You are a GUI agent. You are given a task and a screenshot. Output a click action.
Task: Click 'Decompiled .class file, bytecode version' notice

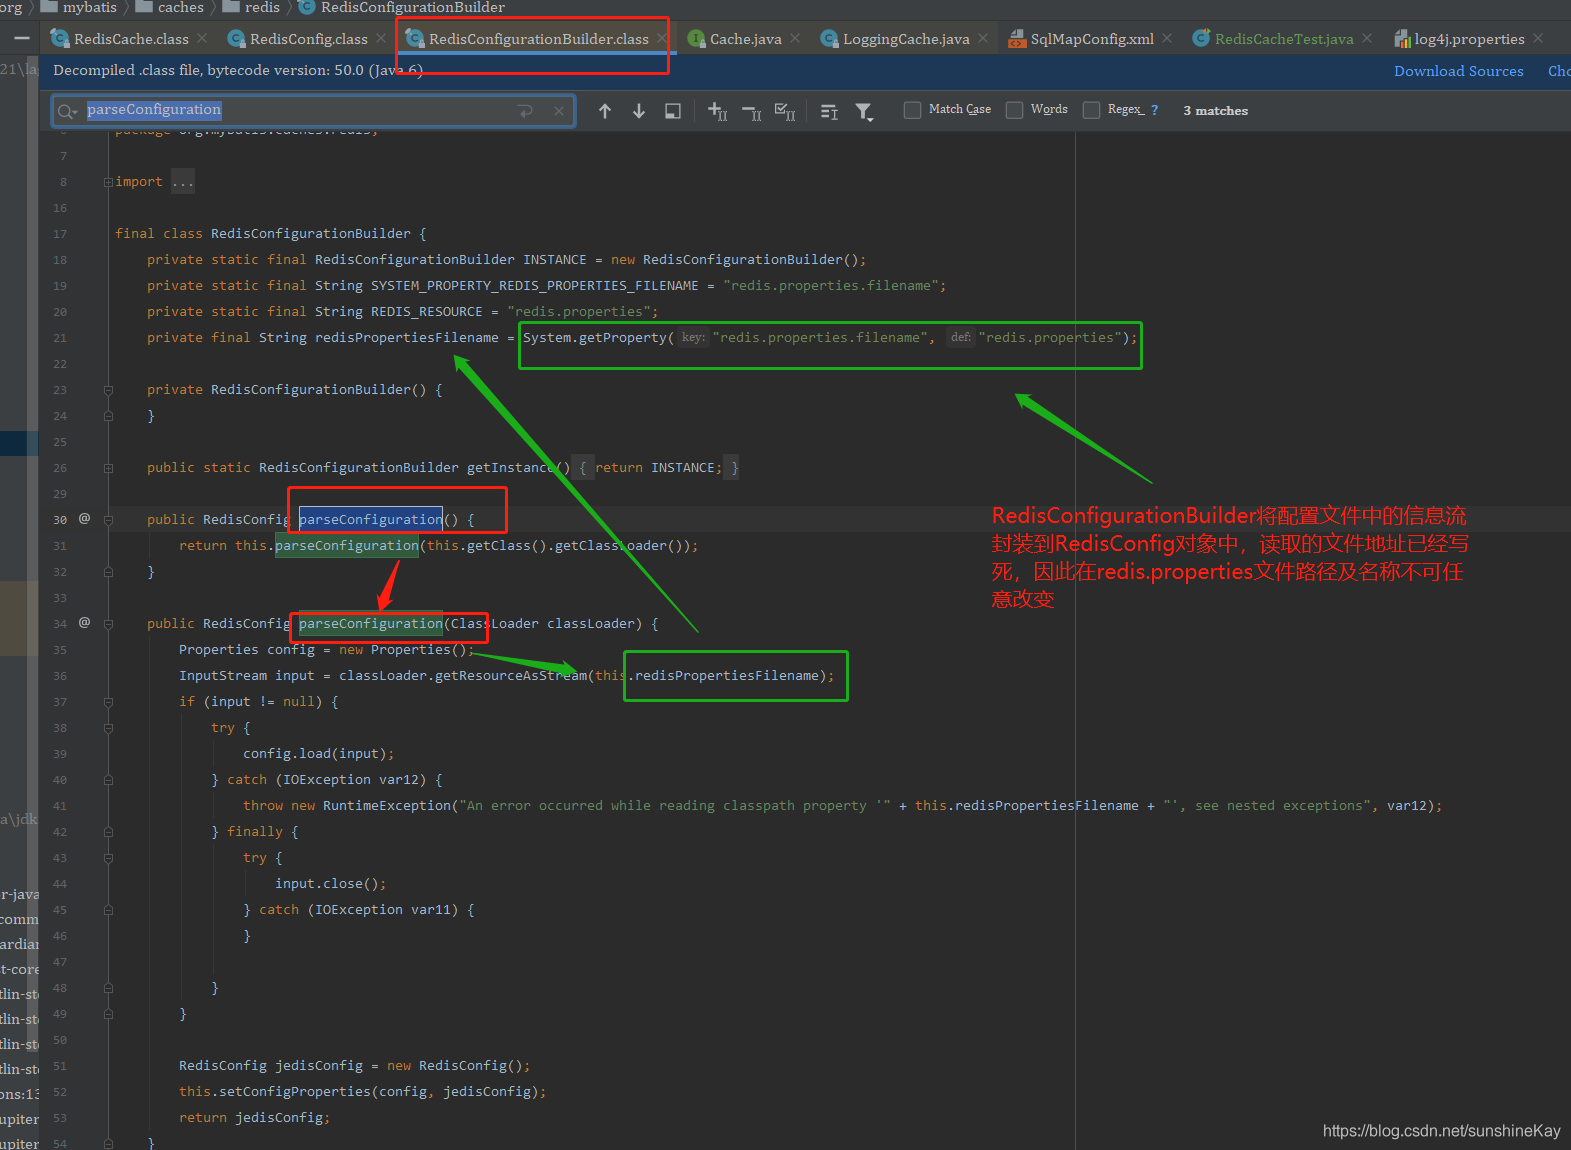[238, 70]
